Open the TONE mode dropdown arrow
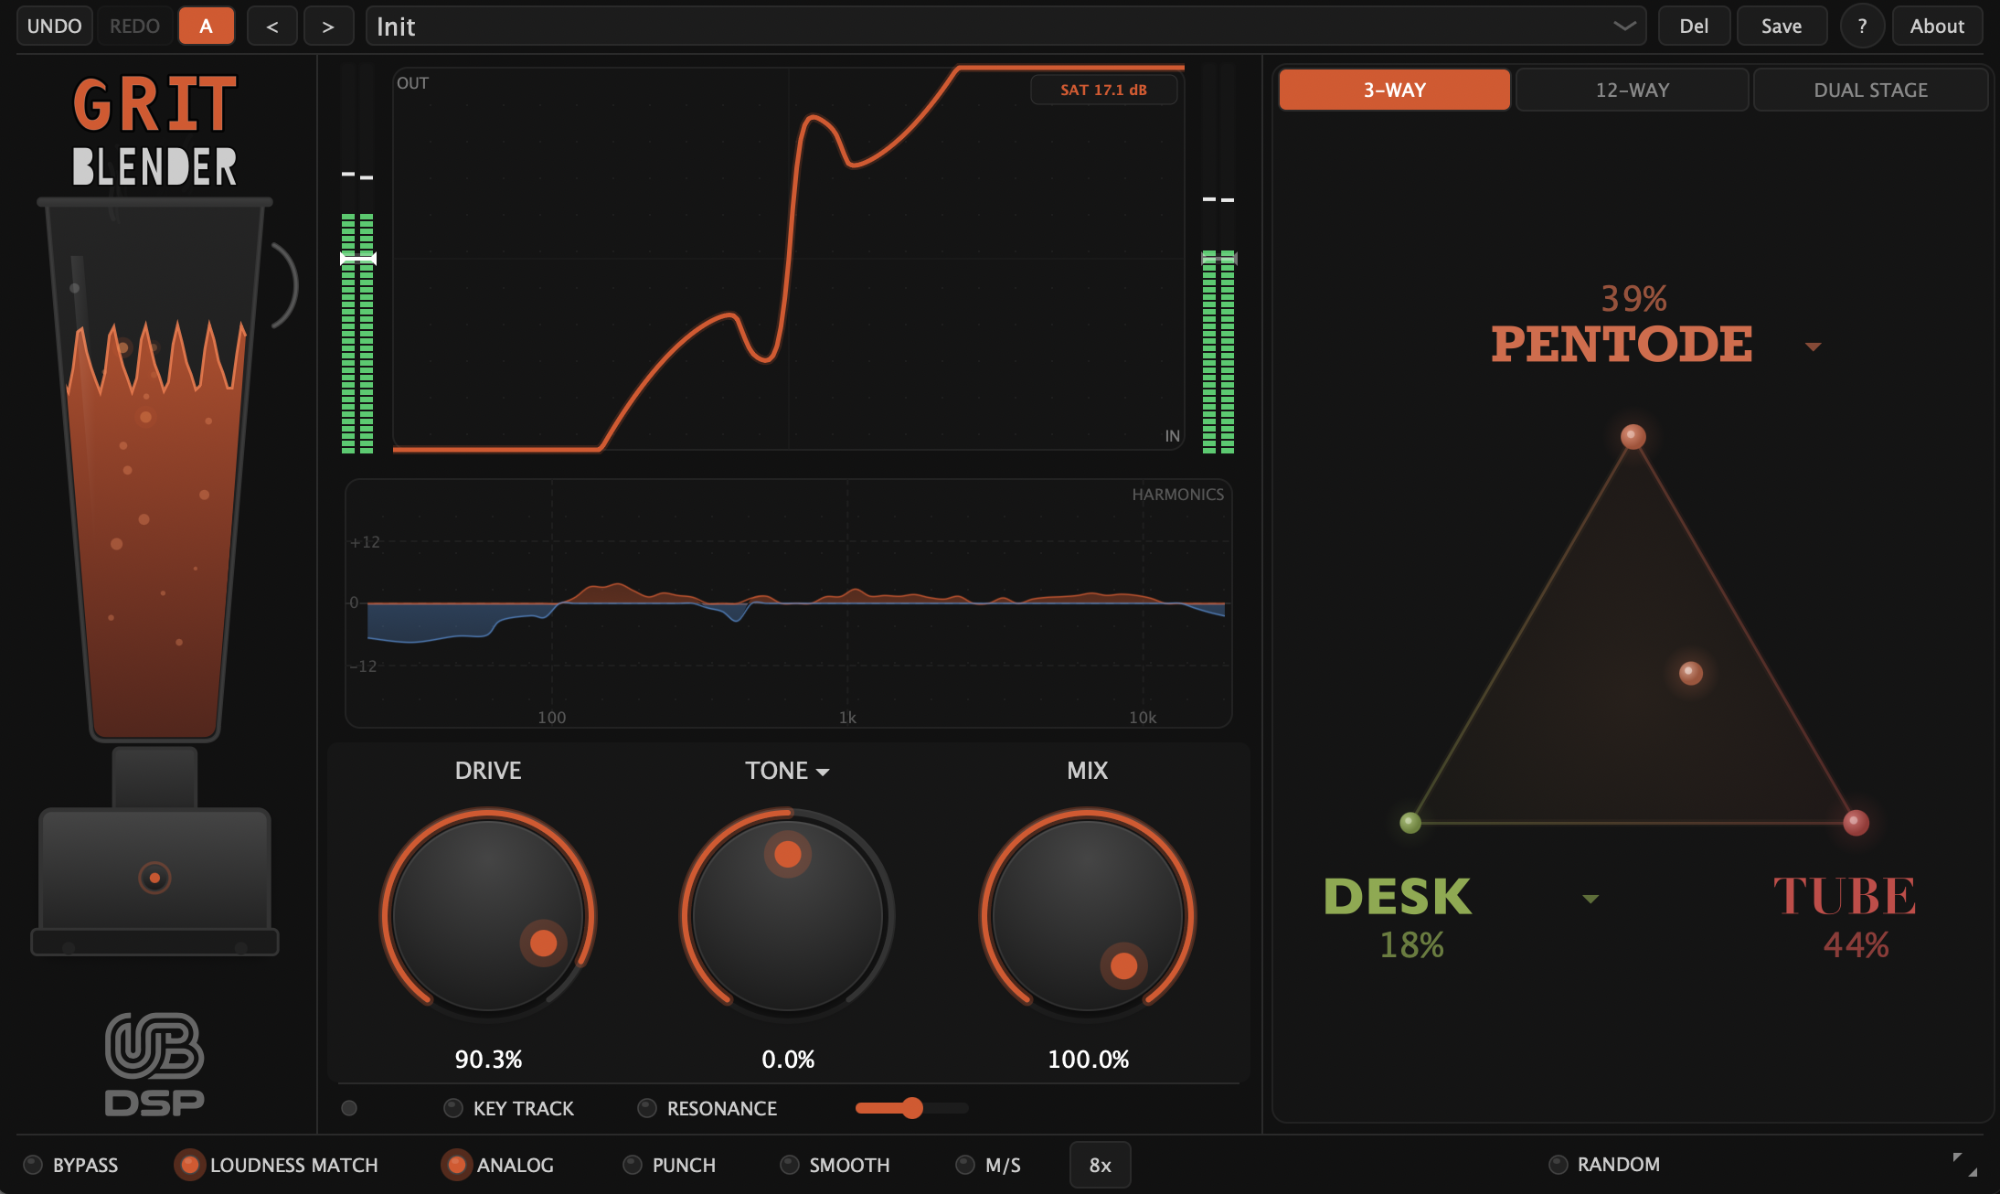 pos(823,772)
